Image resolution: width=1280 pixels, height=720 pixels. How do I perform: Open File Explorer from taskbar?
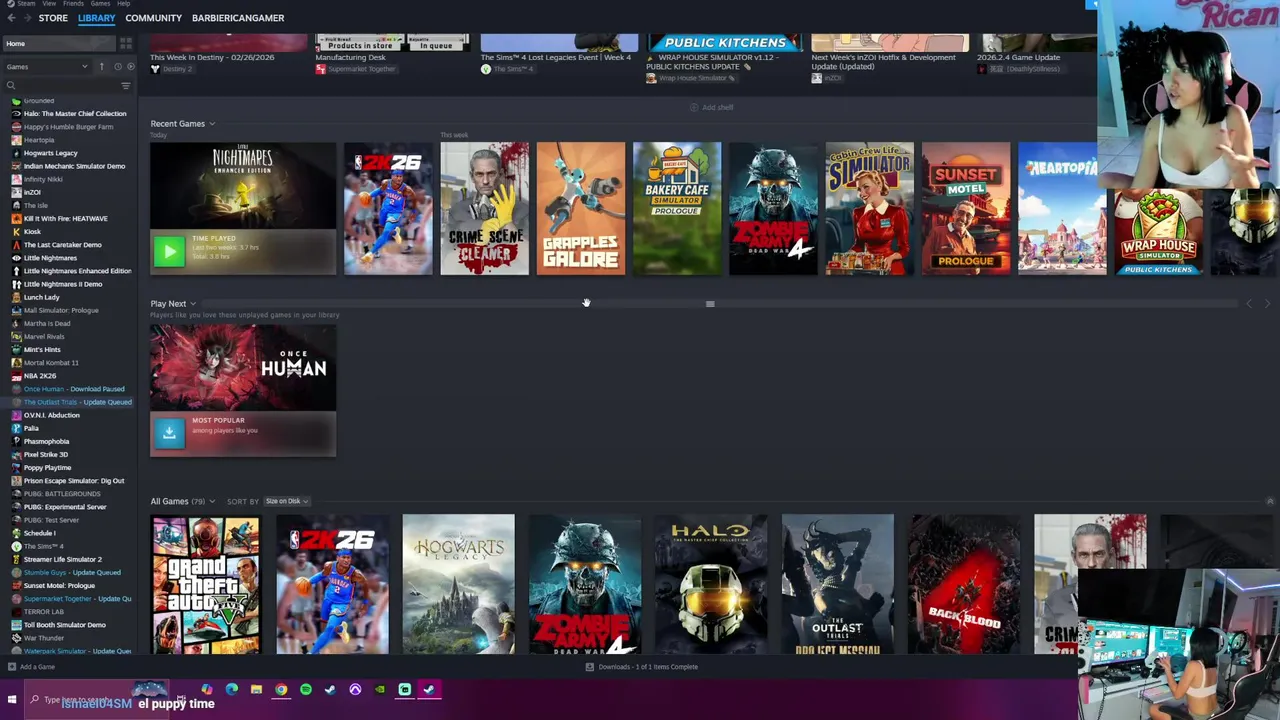(x=256, y=689)
